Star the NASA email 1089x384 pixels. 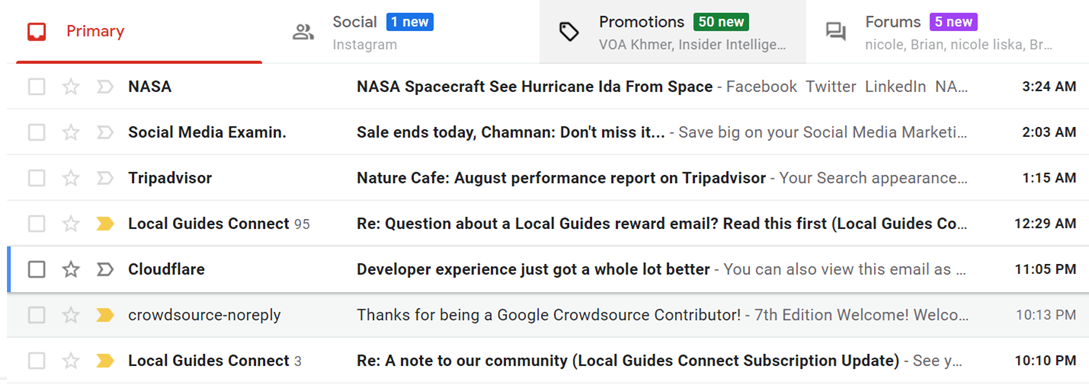click(71, 87)
